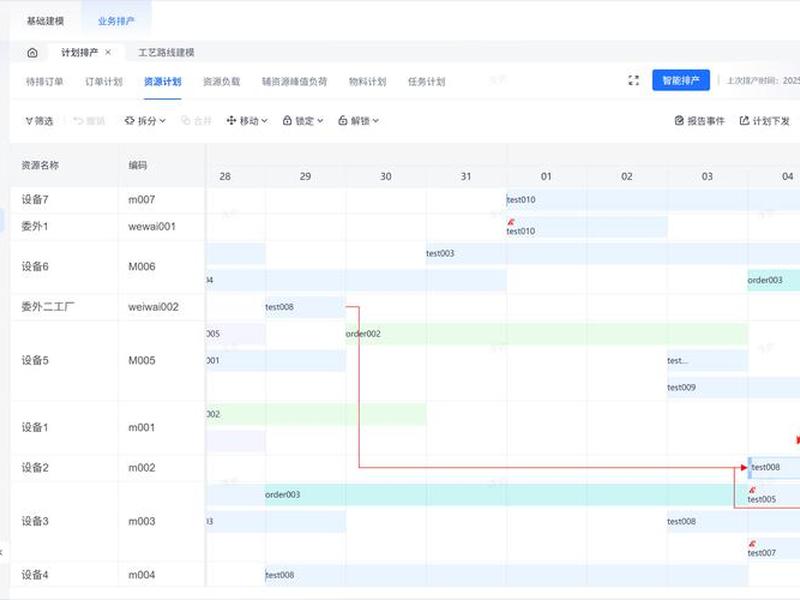Screen dimensions: 800x600
Task: Switch to 基础建模 top menu
Action: coord(45,21)
